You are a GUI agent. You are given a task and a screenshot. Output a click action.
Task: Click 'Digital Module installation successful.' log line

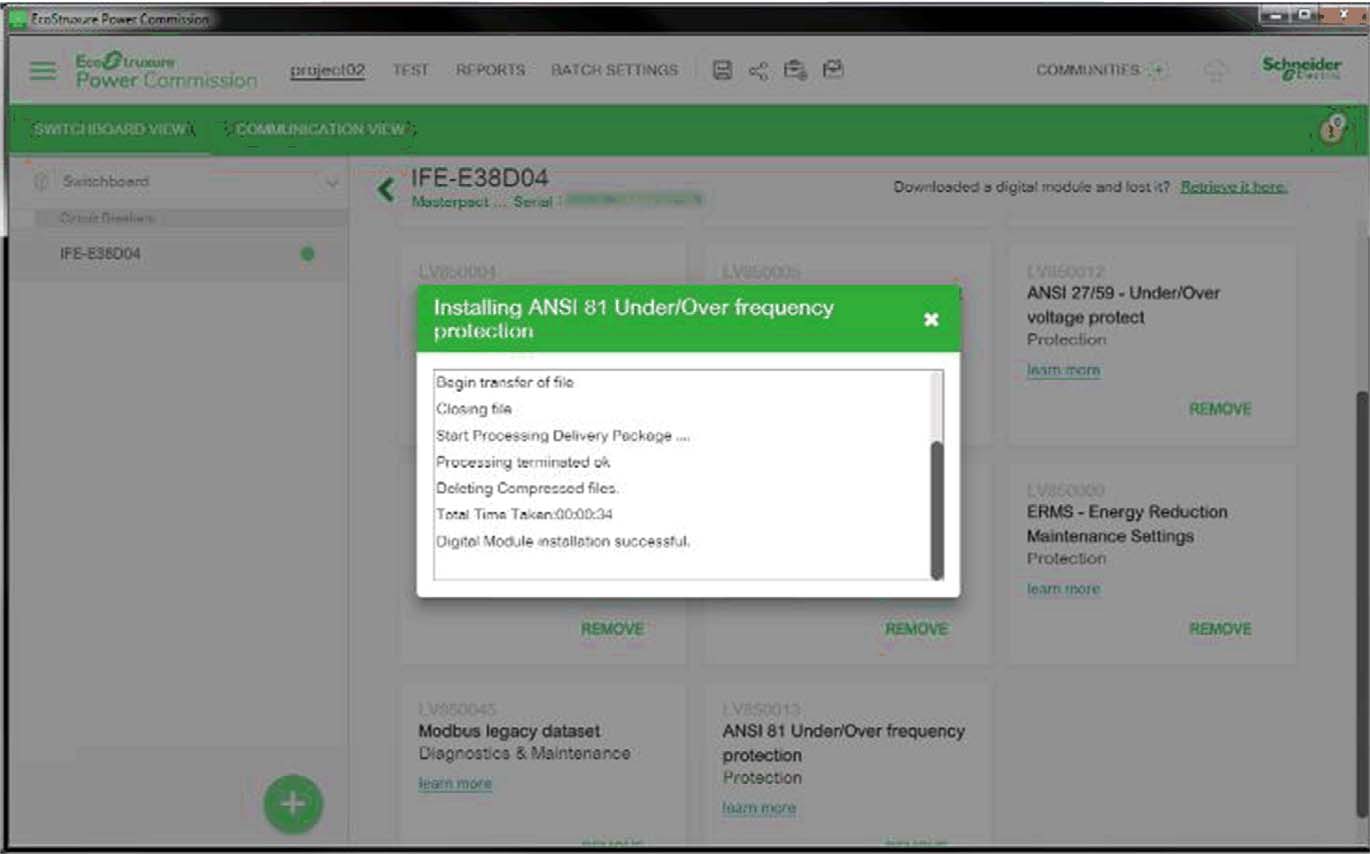[x=563, y=542]
